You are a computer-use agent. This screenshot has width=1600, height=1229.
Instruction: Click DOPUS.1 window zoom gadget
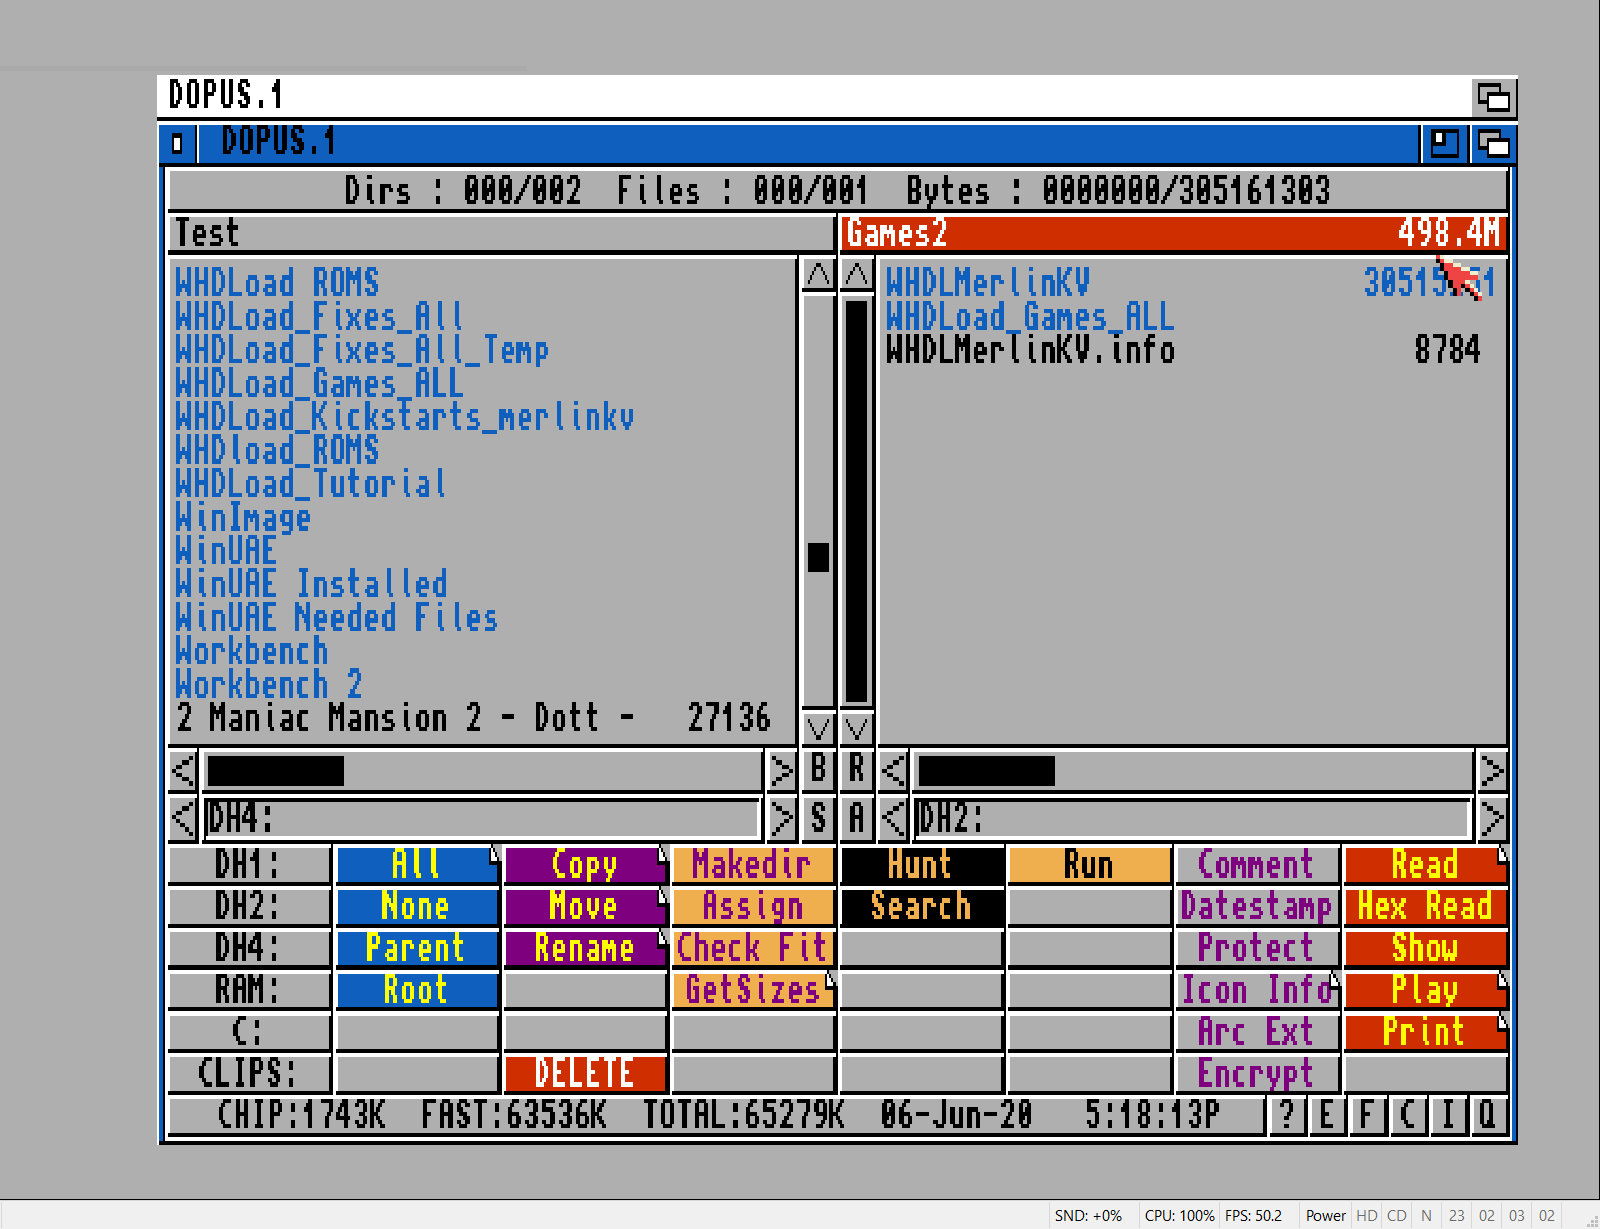pos(1444,144)
